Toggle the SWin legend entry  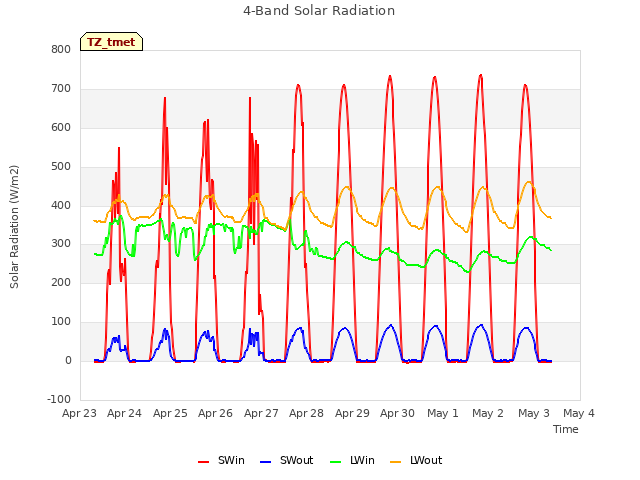pyautogui.click(x=221, y=460)
